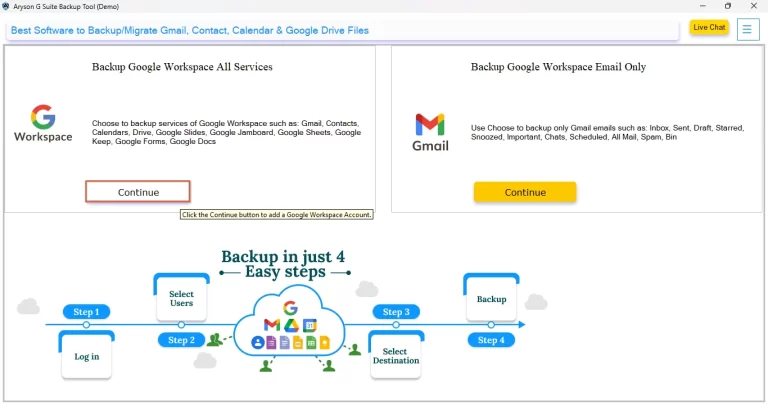Click the Select Destination step card

(x=396, y=355)
